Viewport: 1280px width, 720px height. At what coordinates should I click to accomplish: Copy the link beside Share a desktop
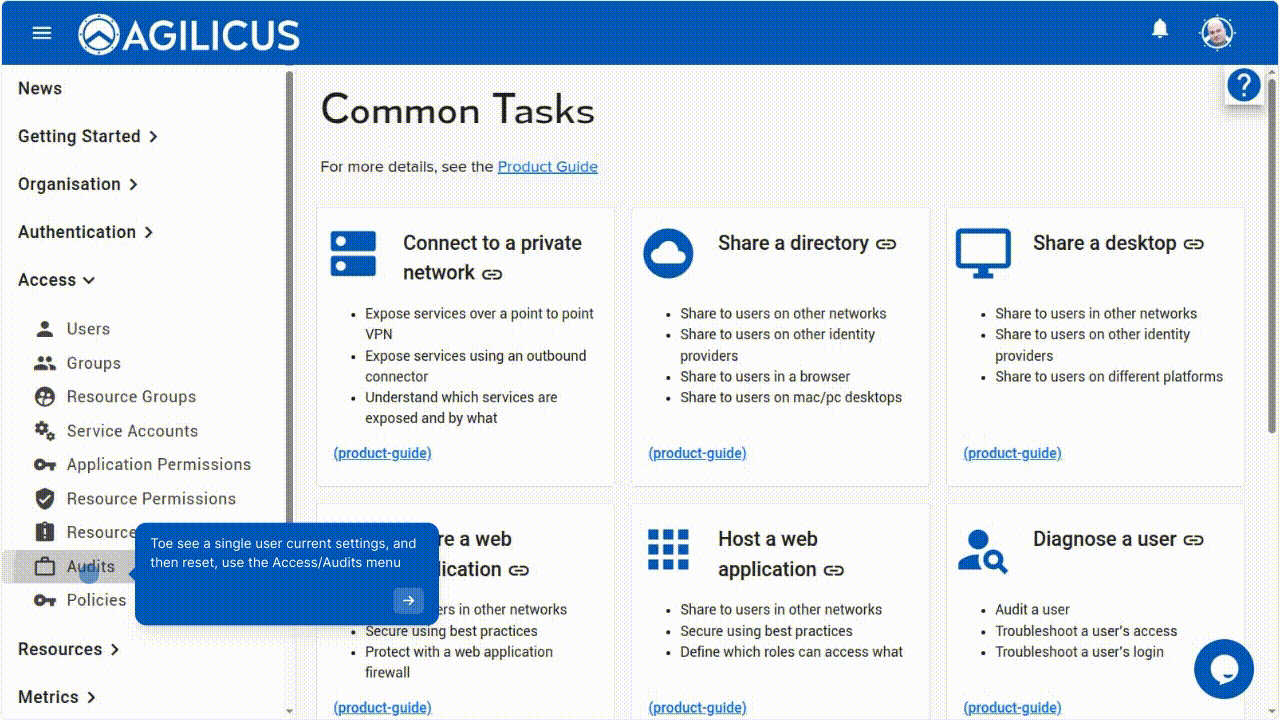[1194, 244]
